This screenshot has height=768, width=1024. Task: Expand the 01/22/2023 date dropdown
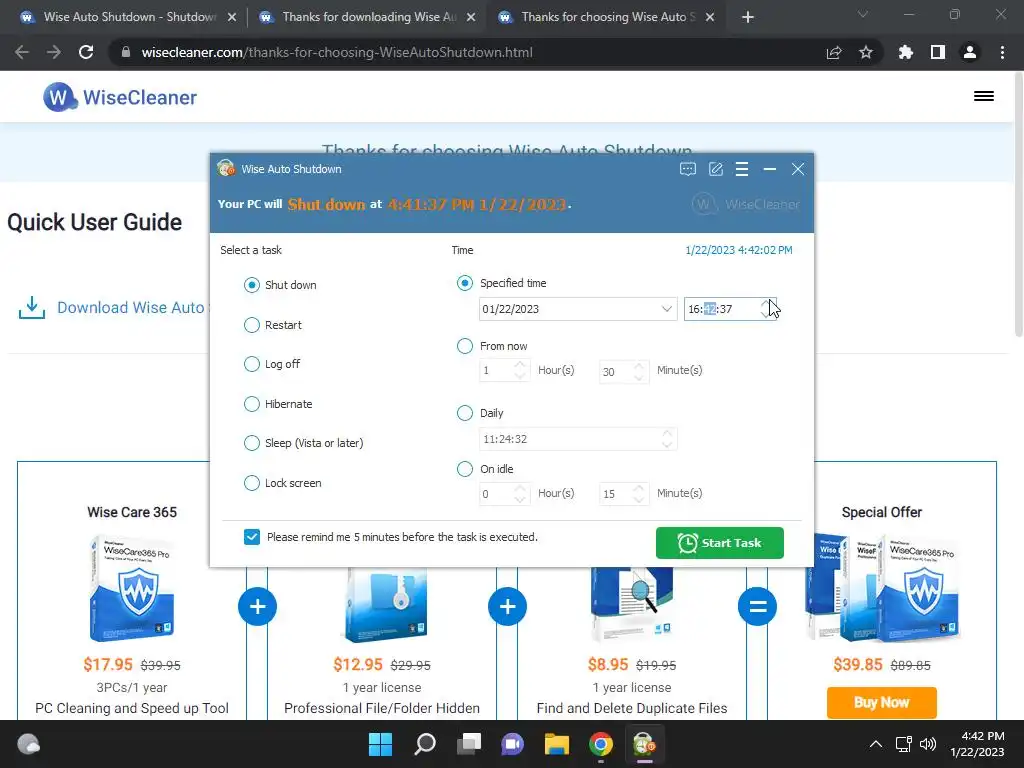click(666, 309)
